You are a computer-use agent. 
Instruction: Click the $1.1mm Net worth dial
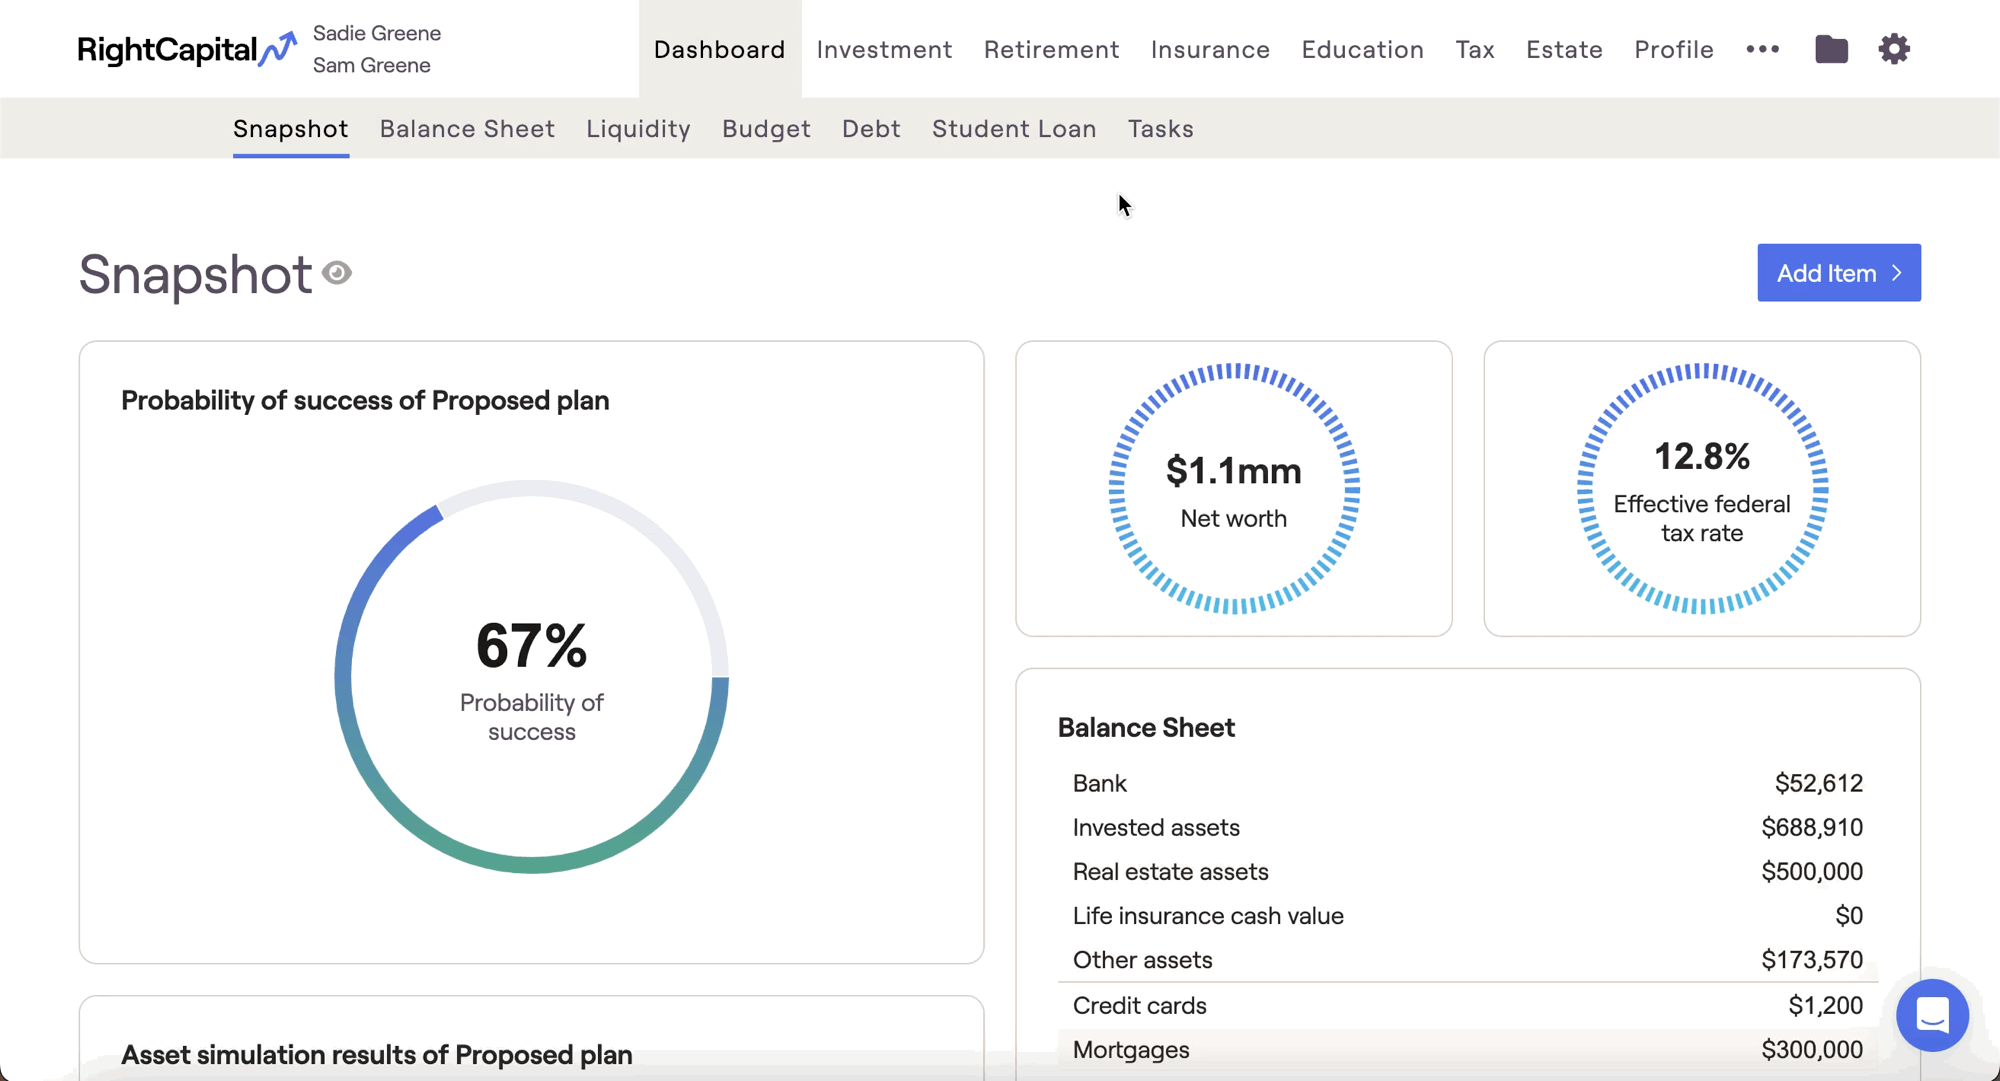pos(1234,489)
